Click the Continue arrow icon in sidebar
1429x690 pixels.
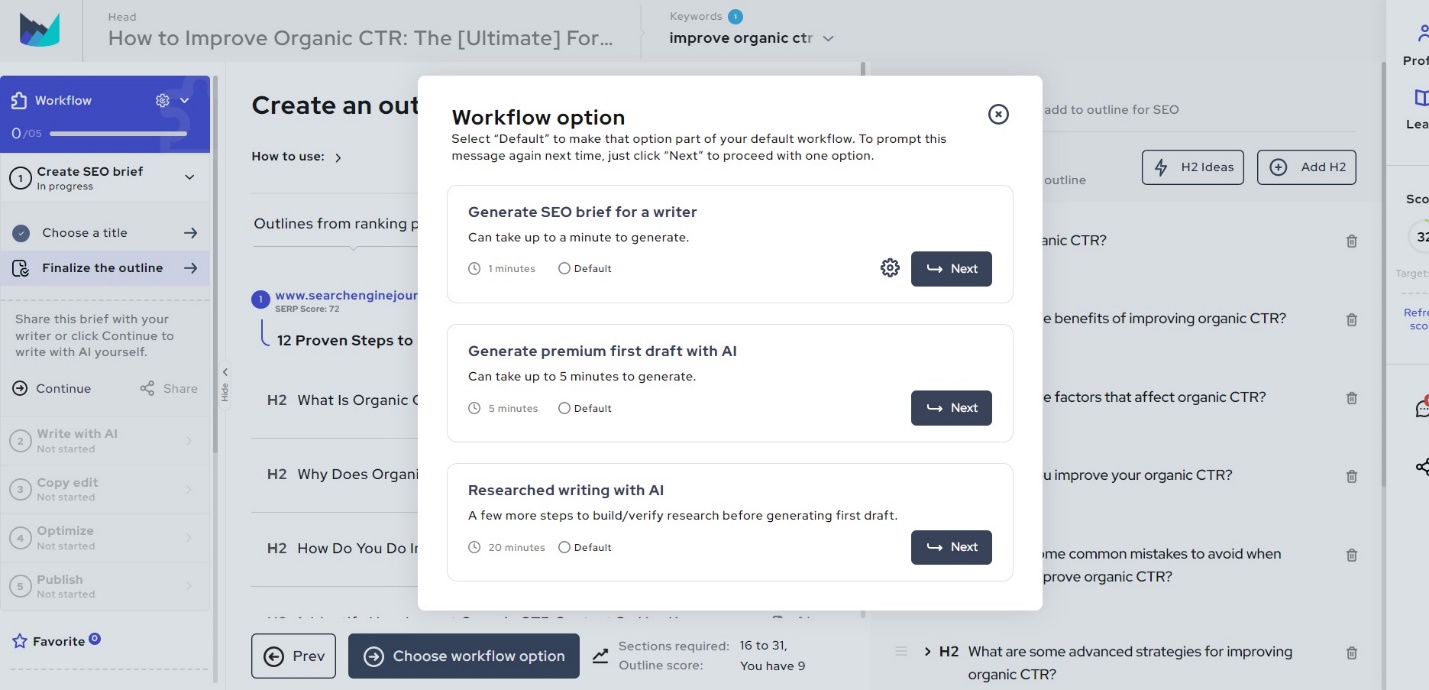[x=20, y=388]
